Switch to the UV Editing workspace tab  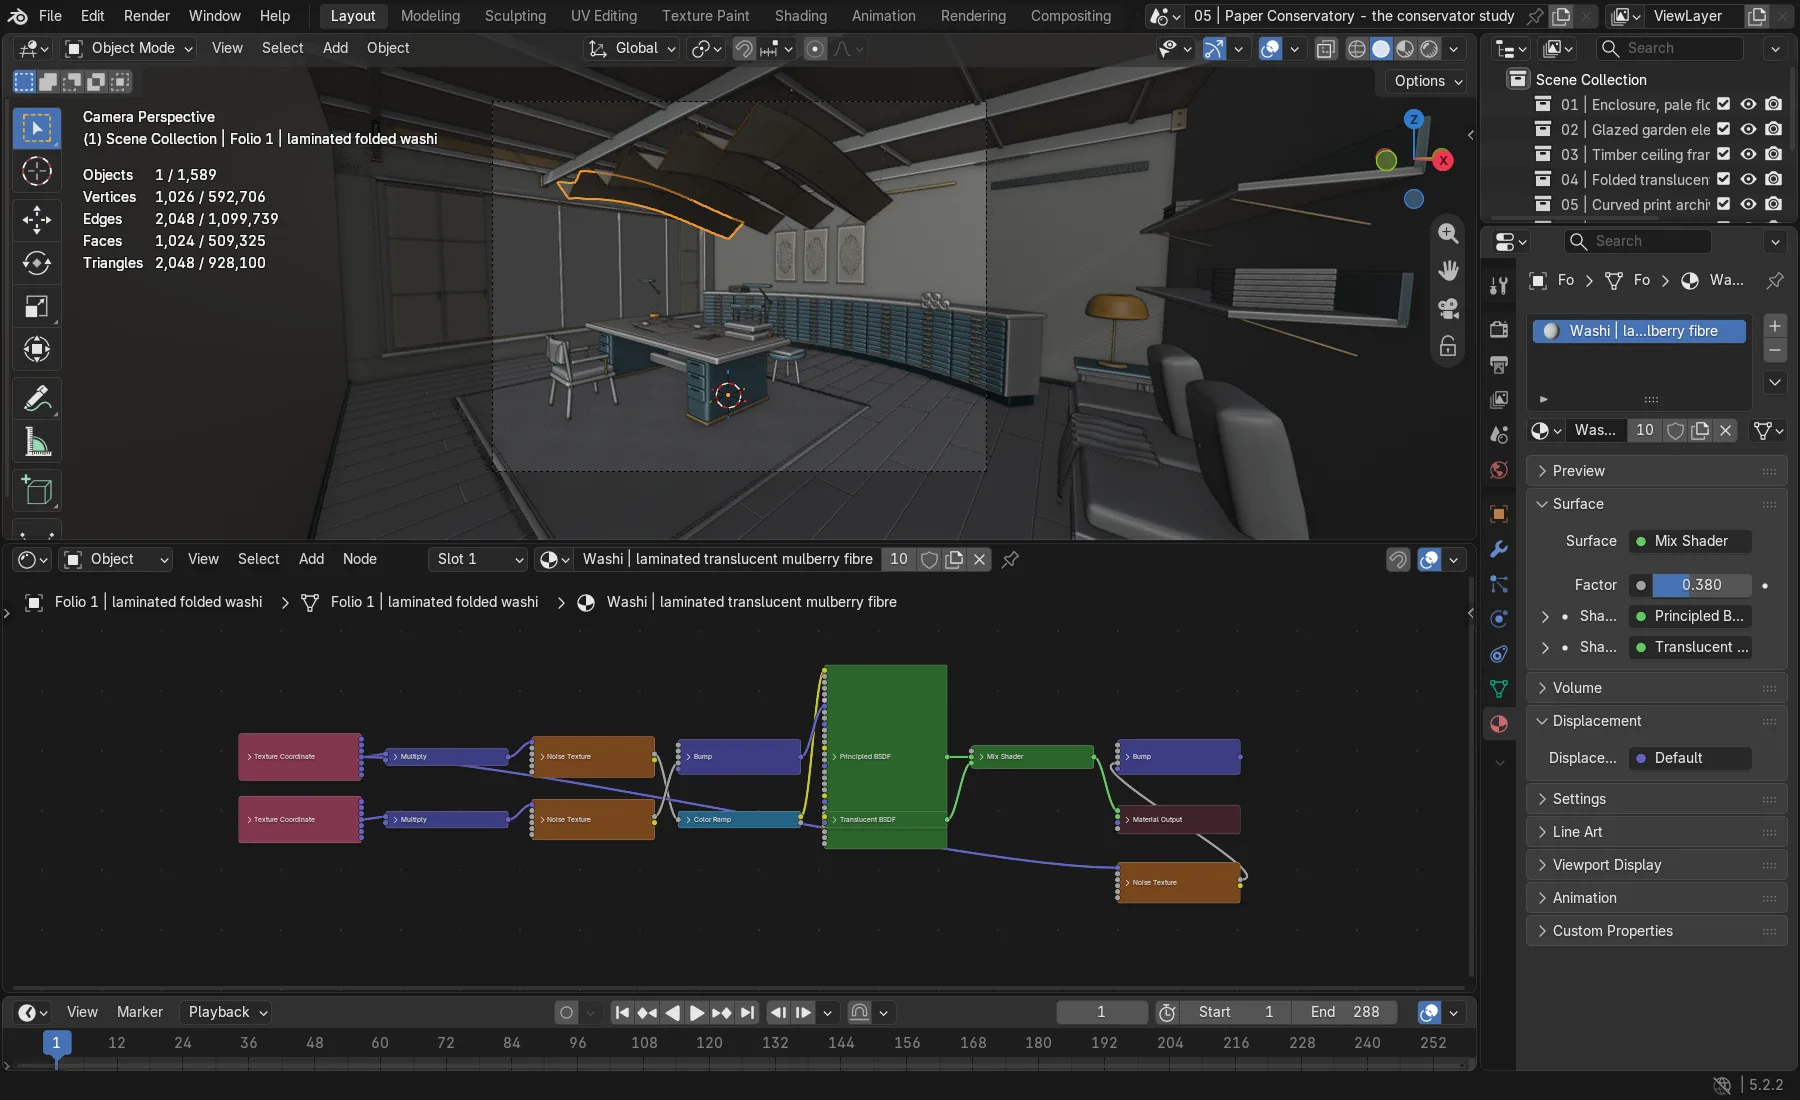point(603,16)
